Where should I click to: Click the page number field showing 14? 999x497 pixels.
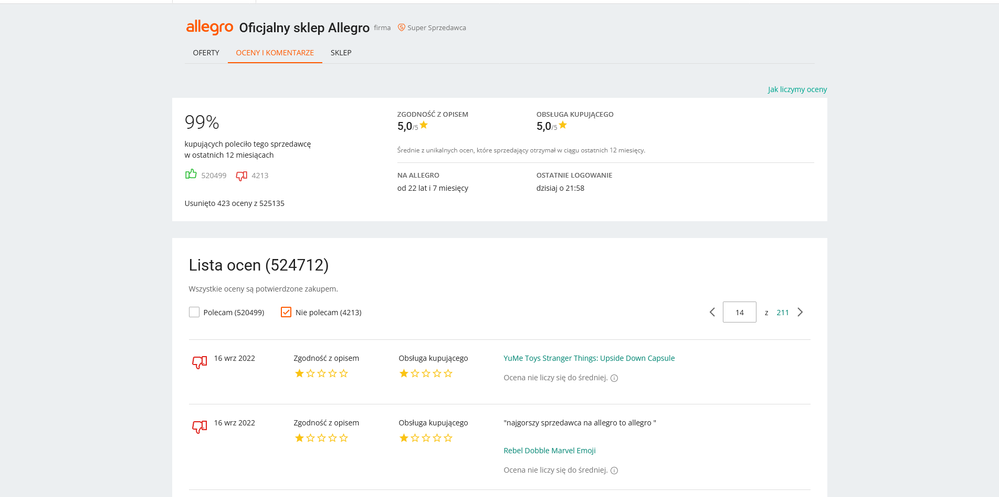pyautogui.click(x=740, y=312)
